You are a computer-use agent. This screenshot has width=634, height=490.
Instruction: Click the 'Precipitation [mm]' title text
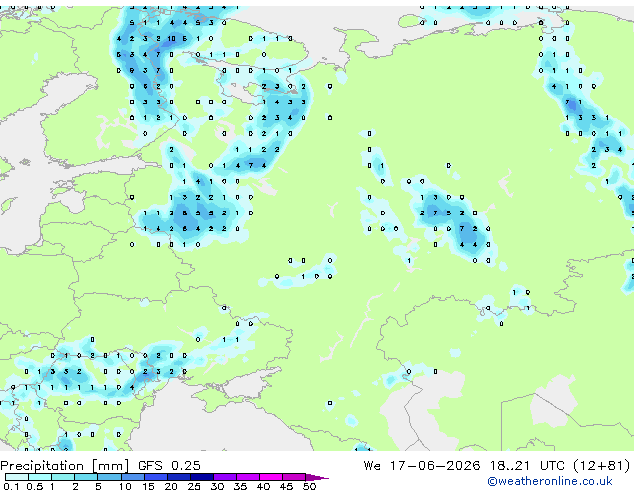(65, 466)
